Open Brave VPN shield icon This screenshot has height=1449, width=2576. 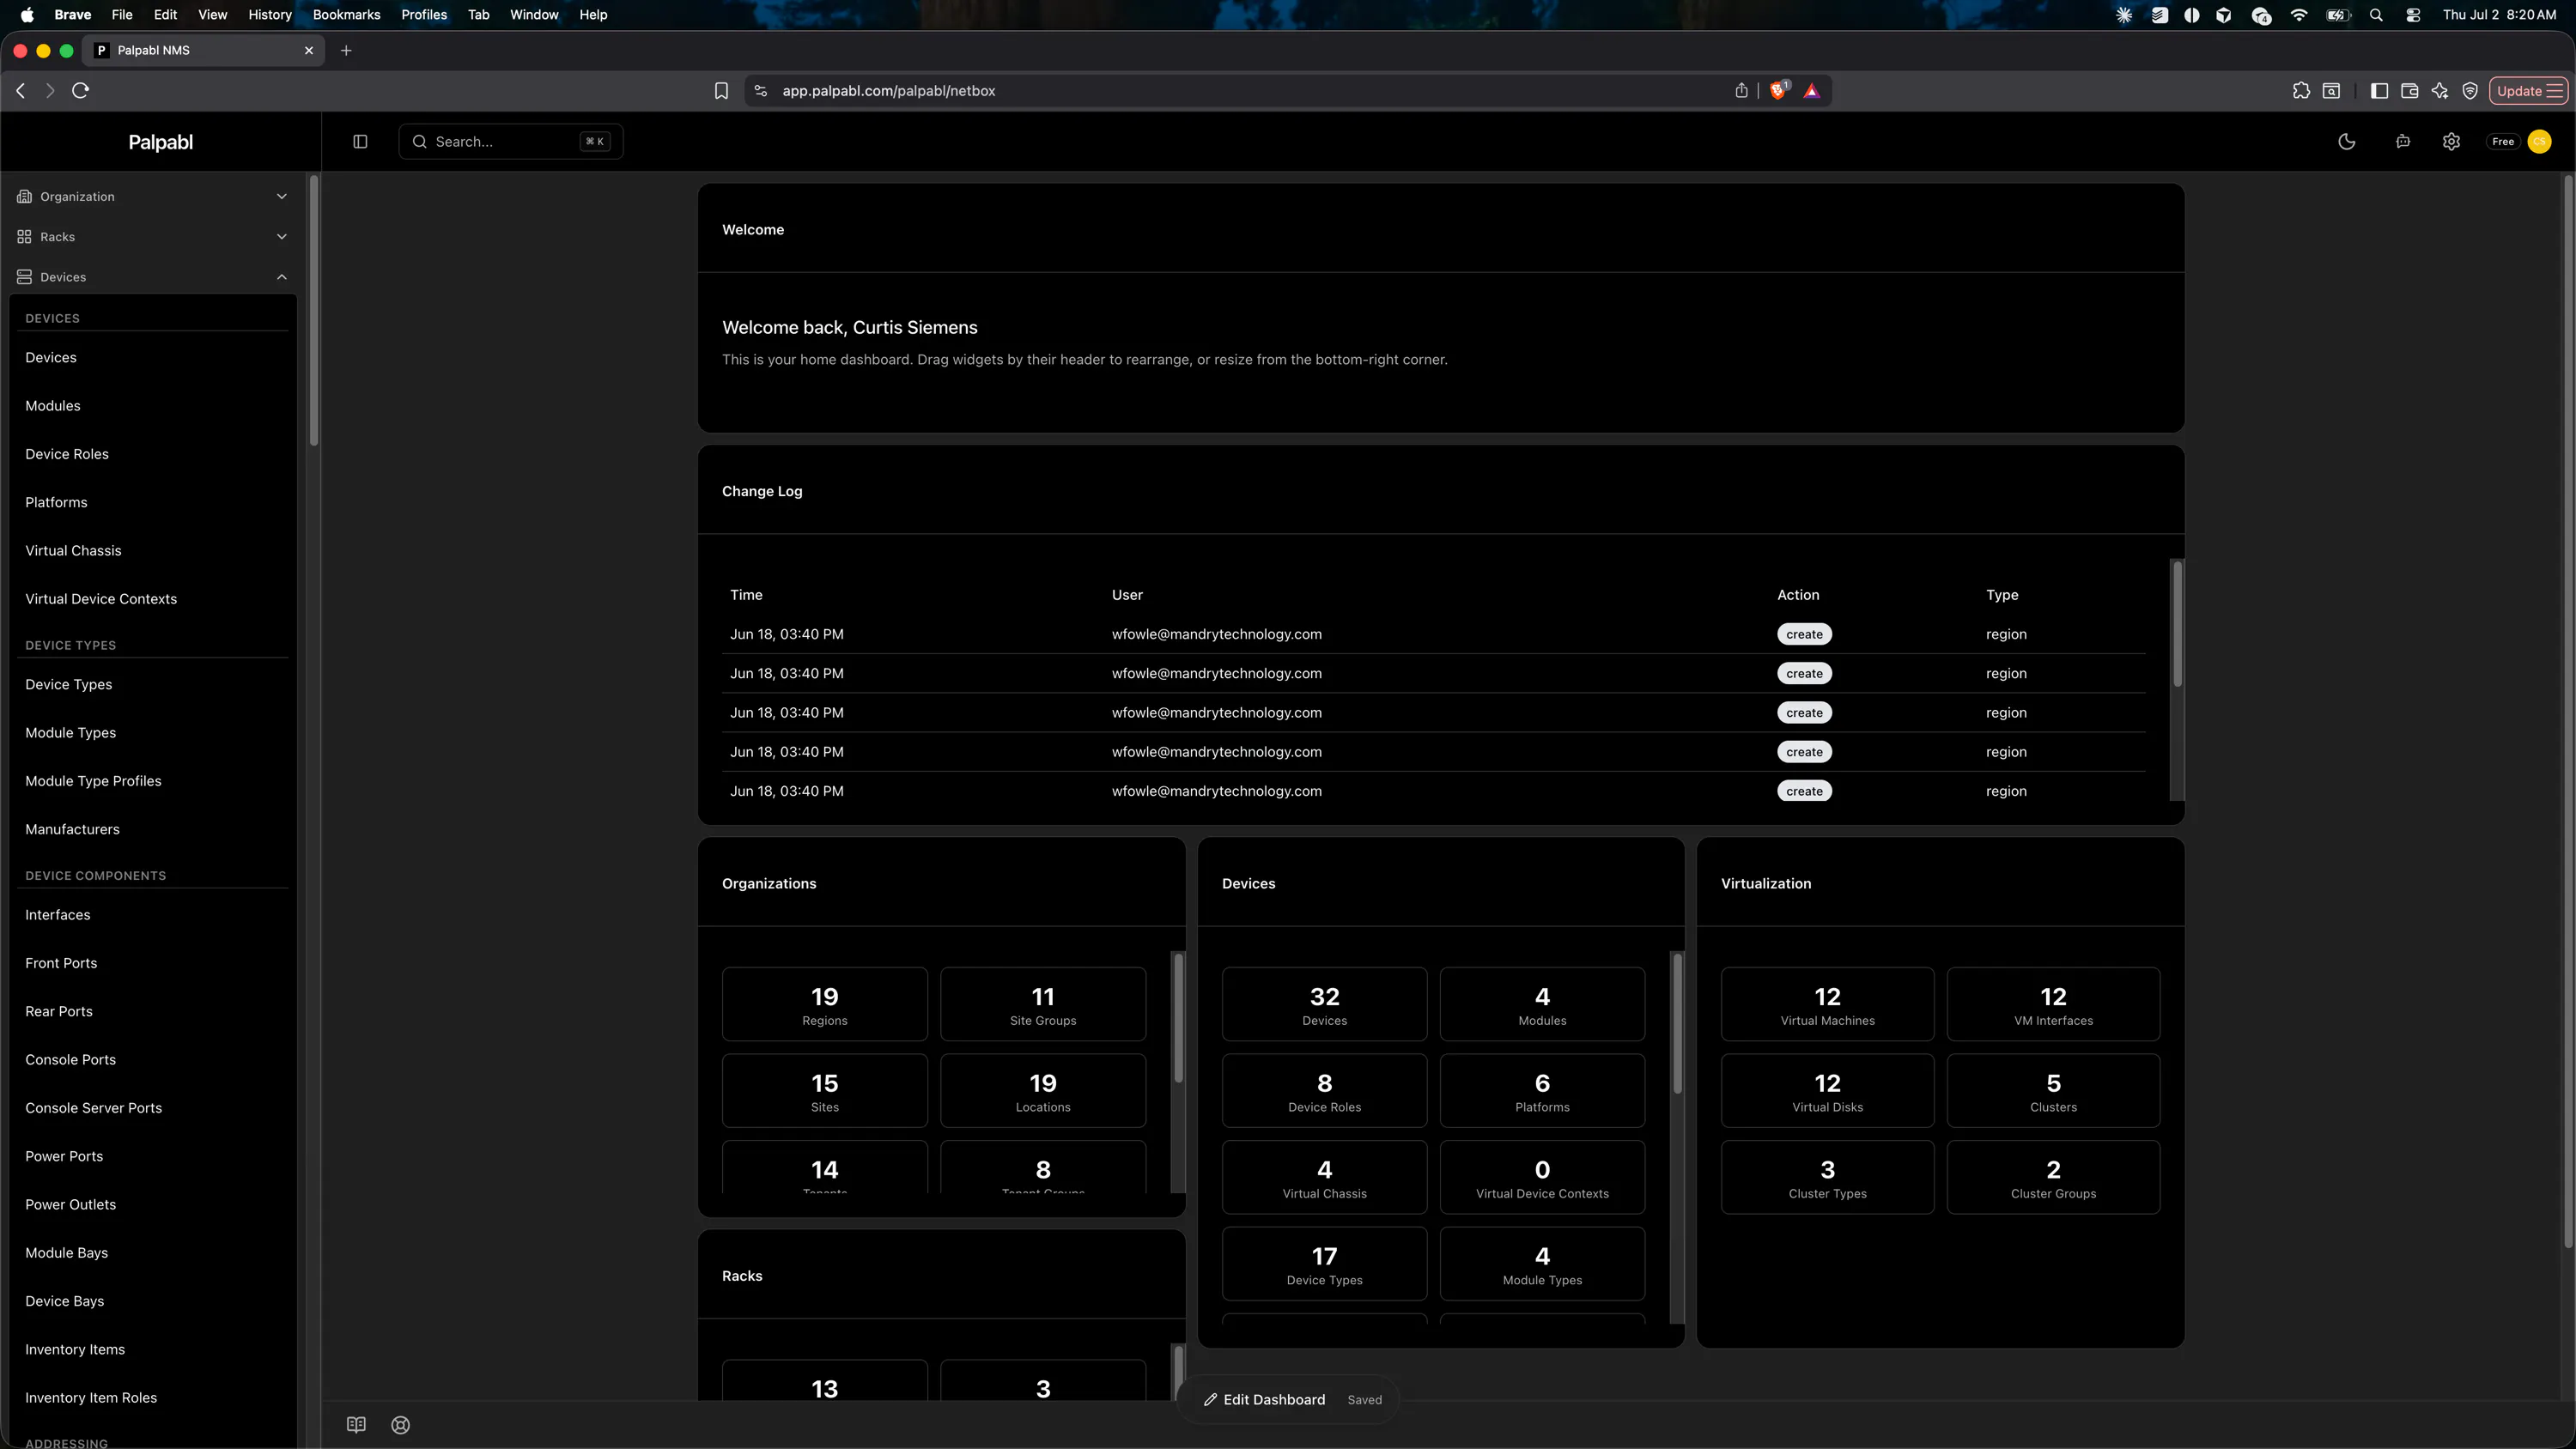2470,90
